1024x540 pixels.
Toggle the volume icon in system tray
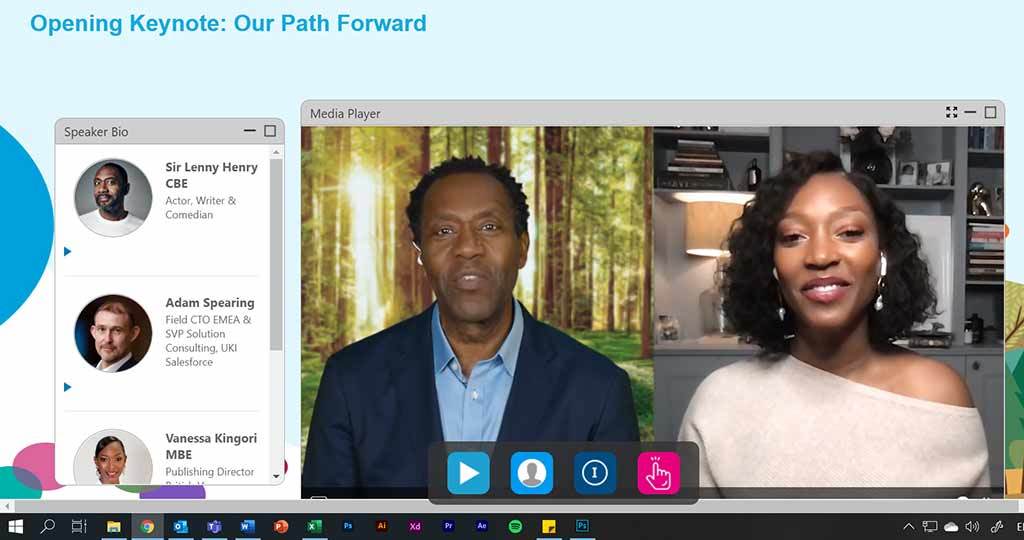coord(972,526)
